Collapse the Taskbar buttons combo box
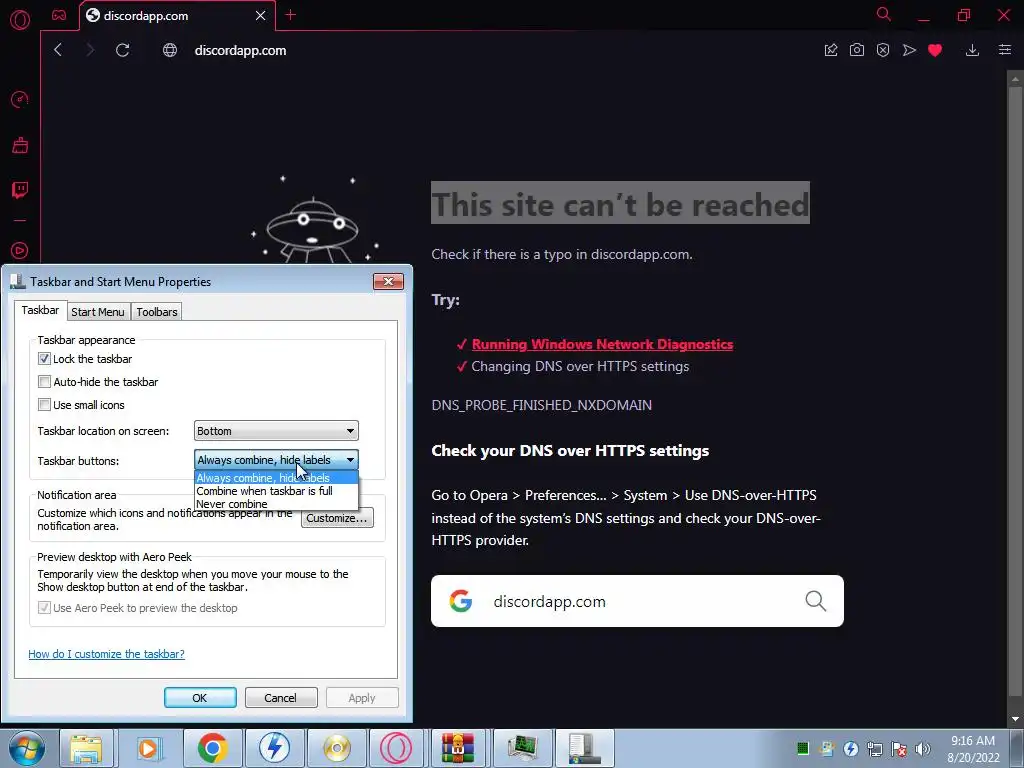Image resolution: width=1024 pixels, height=768 pixels. tap(276, 460)
